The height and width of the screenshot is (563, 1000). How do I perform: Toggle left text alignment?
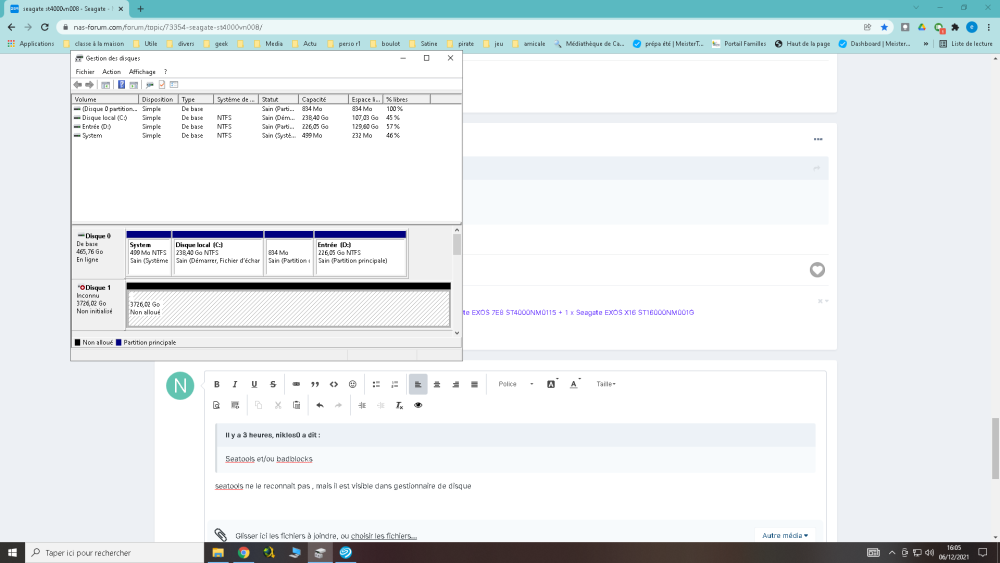tap(418, 384)
